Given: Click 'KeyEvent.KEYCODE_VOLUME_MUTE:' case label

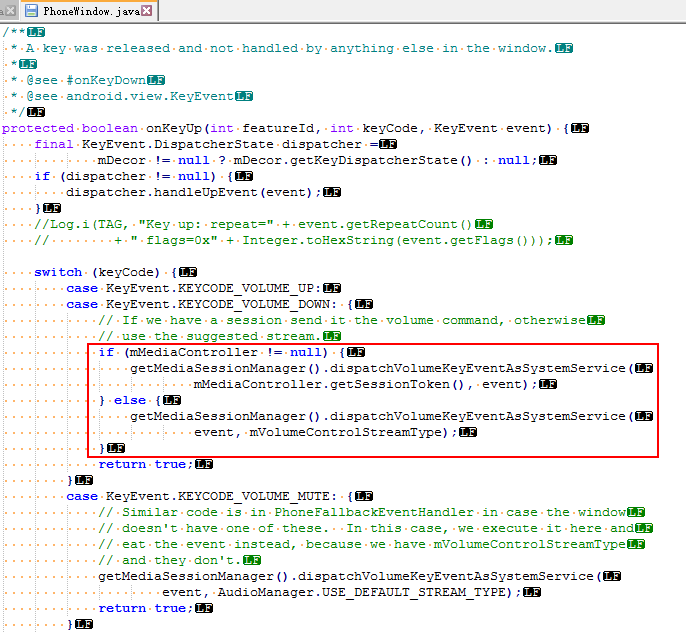Looking at the screenshot, I should click(x=222, y=497).
